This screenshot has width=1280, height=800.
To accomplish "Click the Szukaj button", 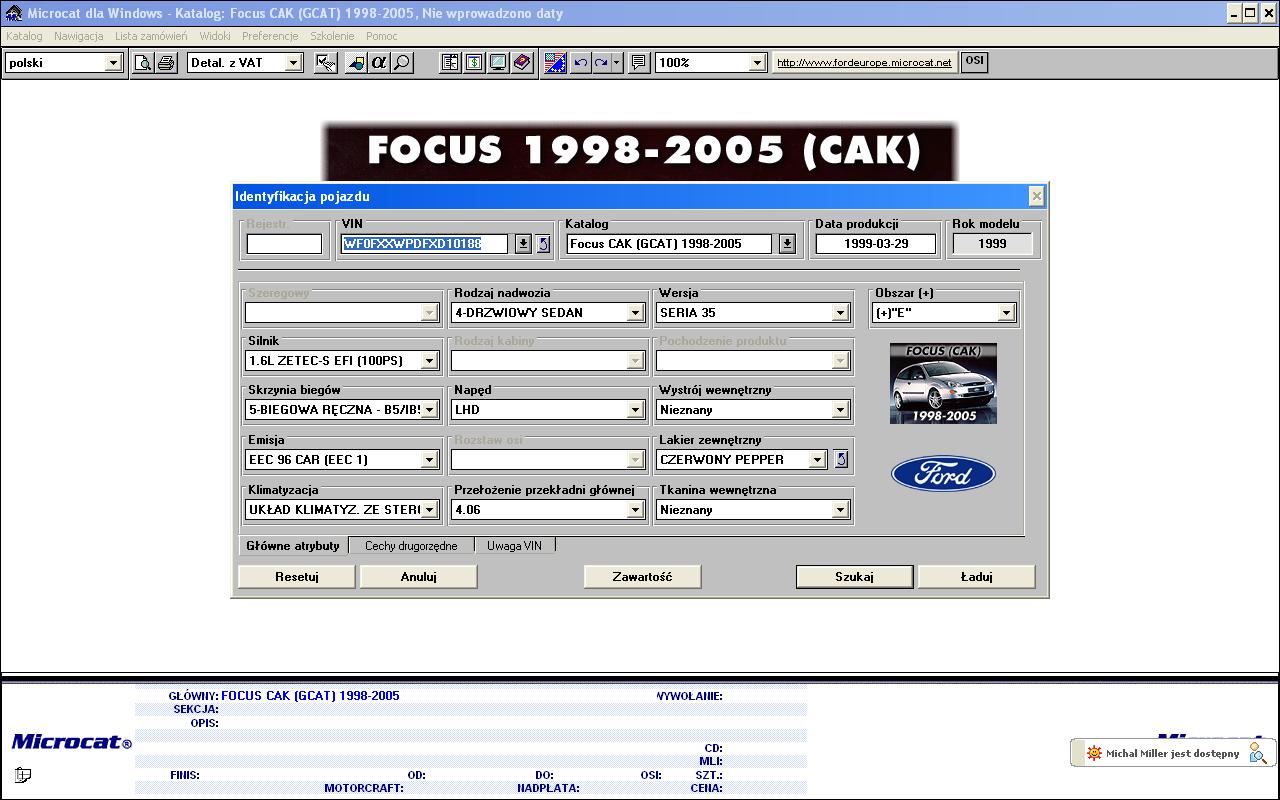I will point(854,577).
